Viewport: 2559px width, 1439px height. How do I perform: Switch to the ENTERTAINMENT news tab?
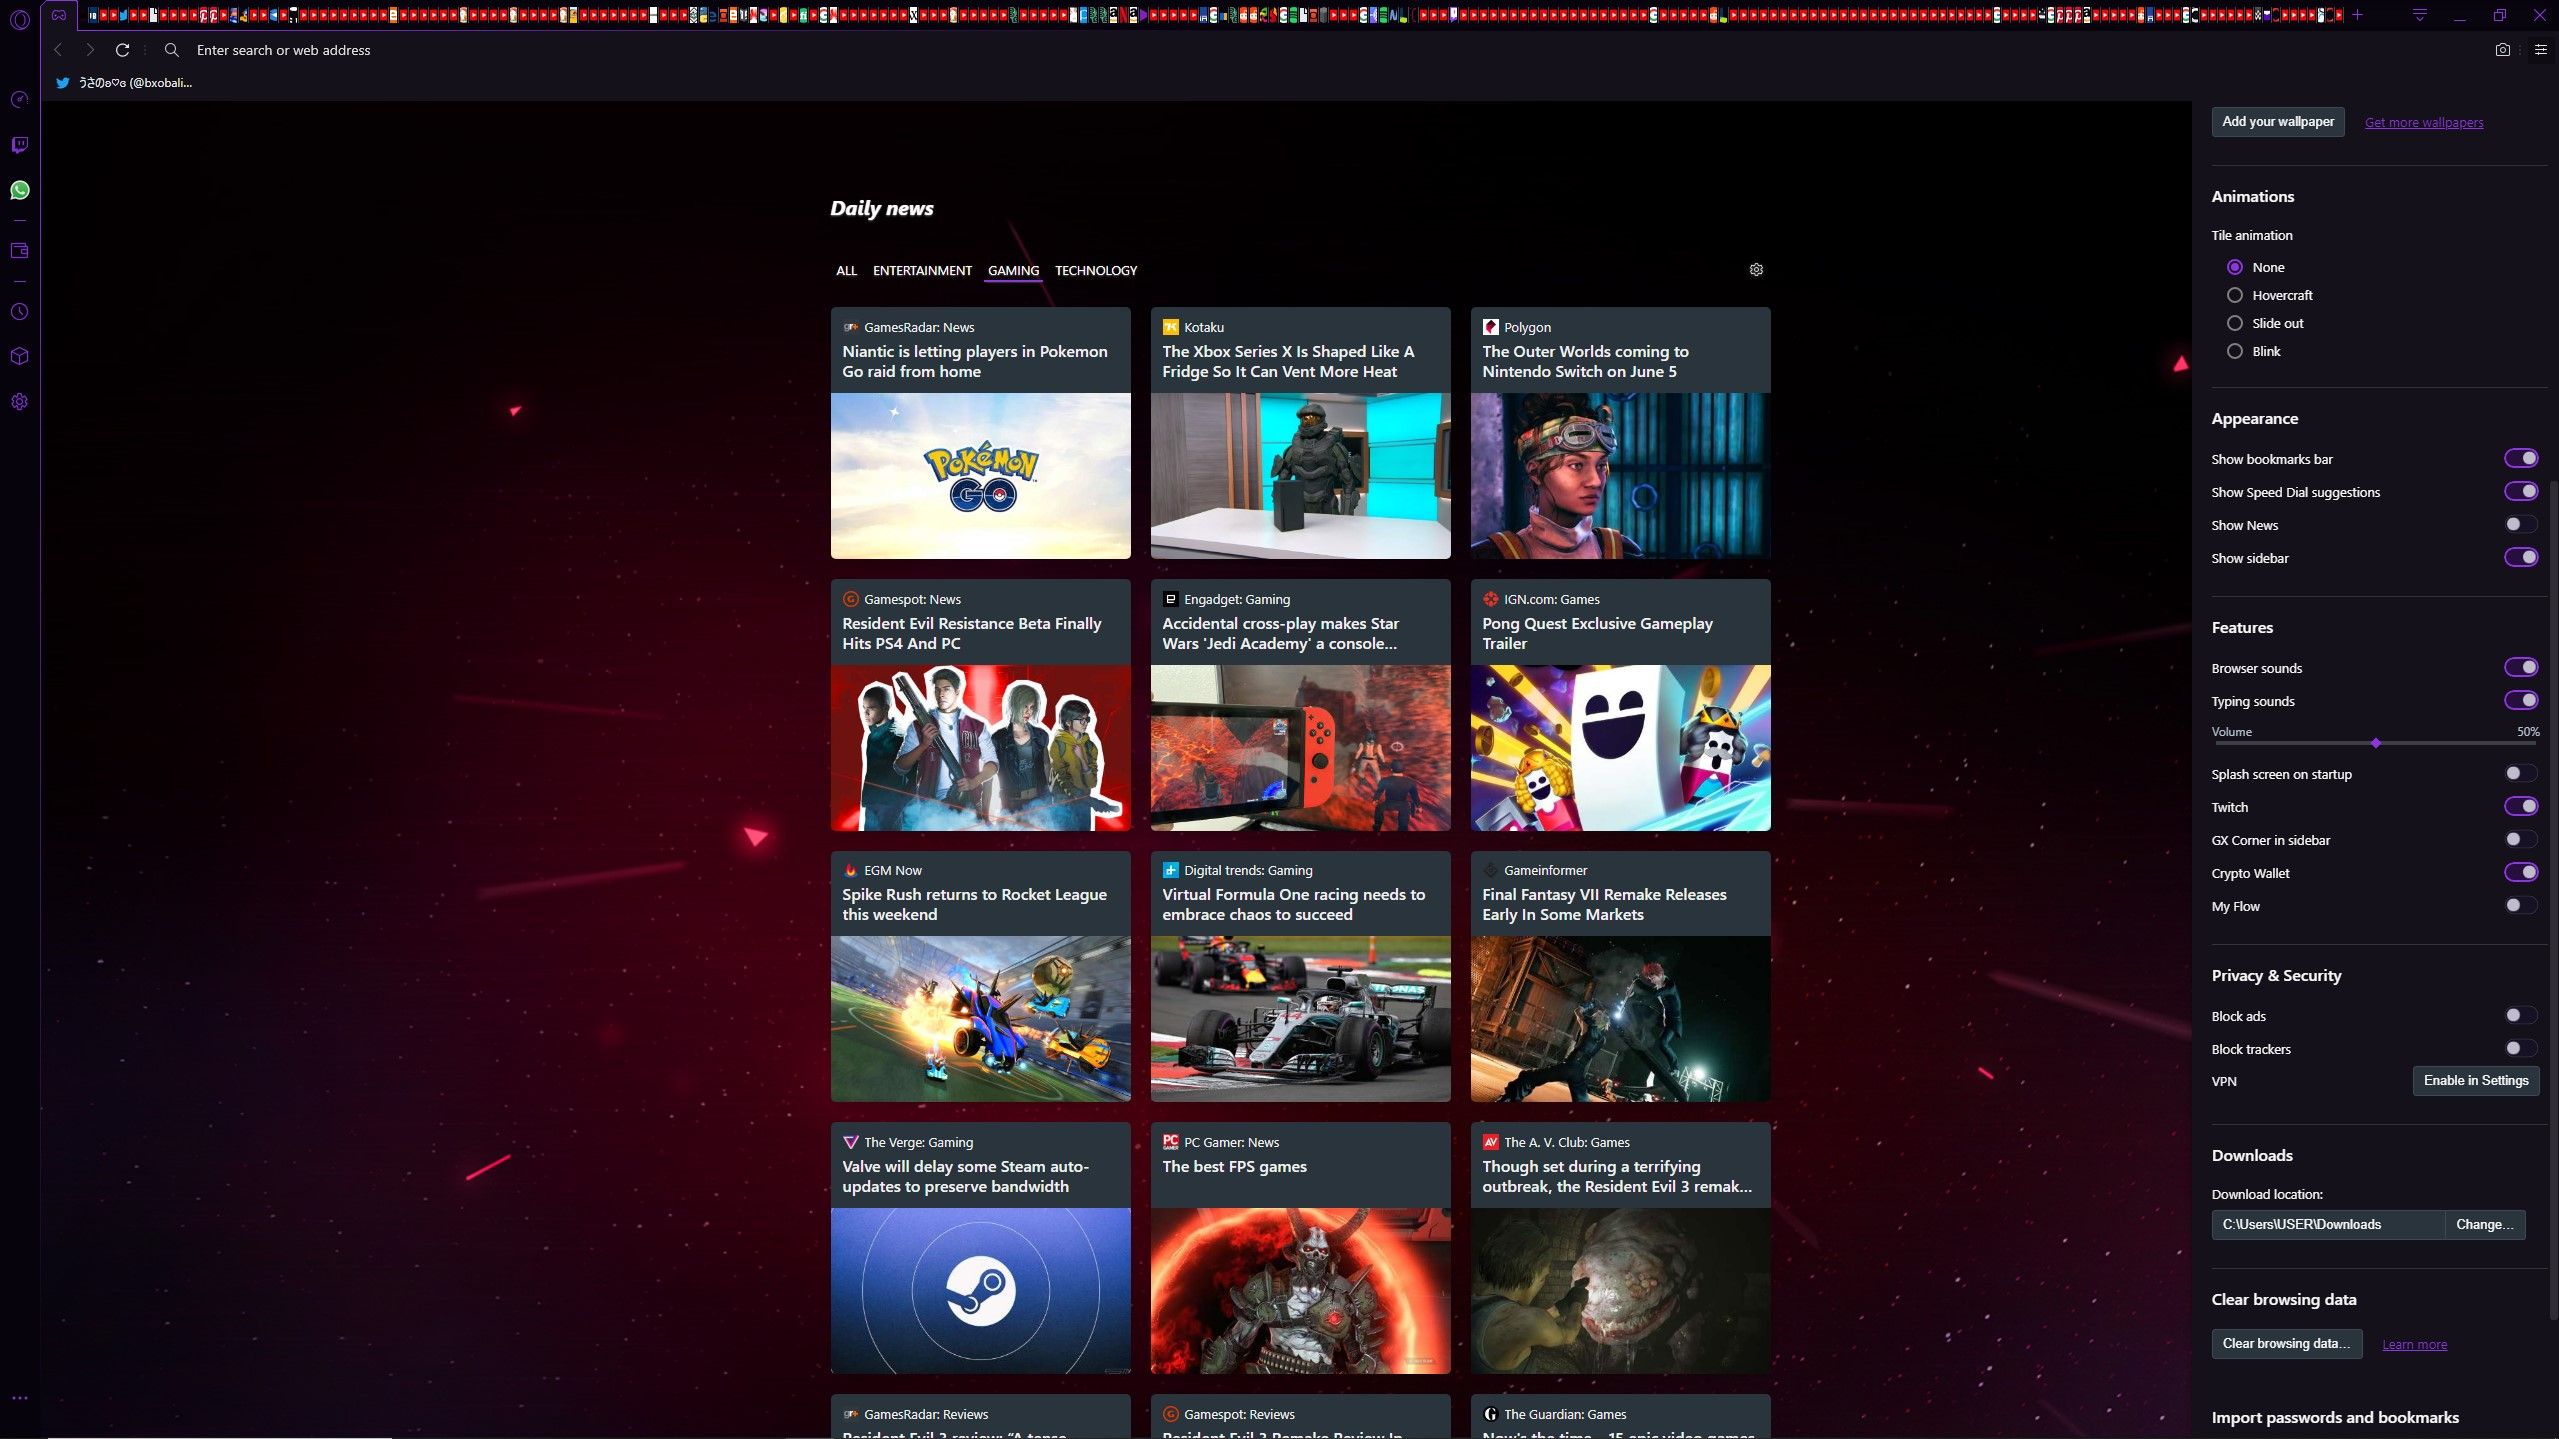point(922,271)
